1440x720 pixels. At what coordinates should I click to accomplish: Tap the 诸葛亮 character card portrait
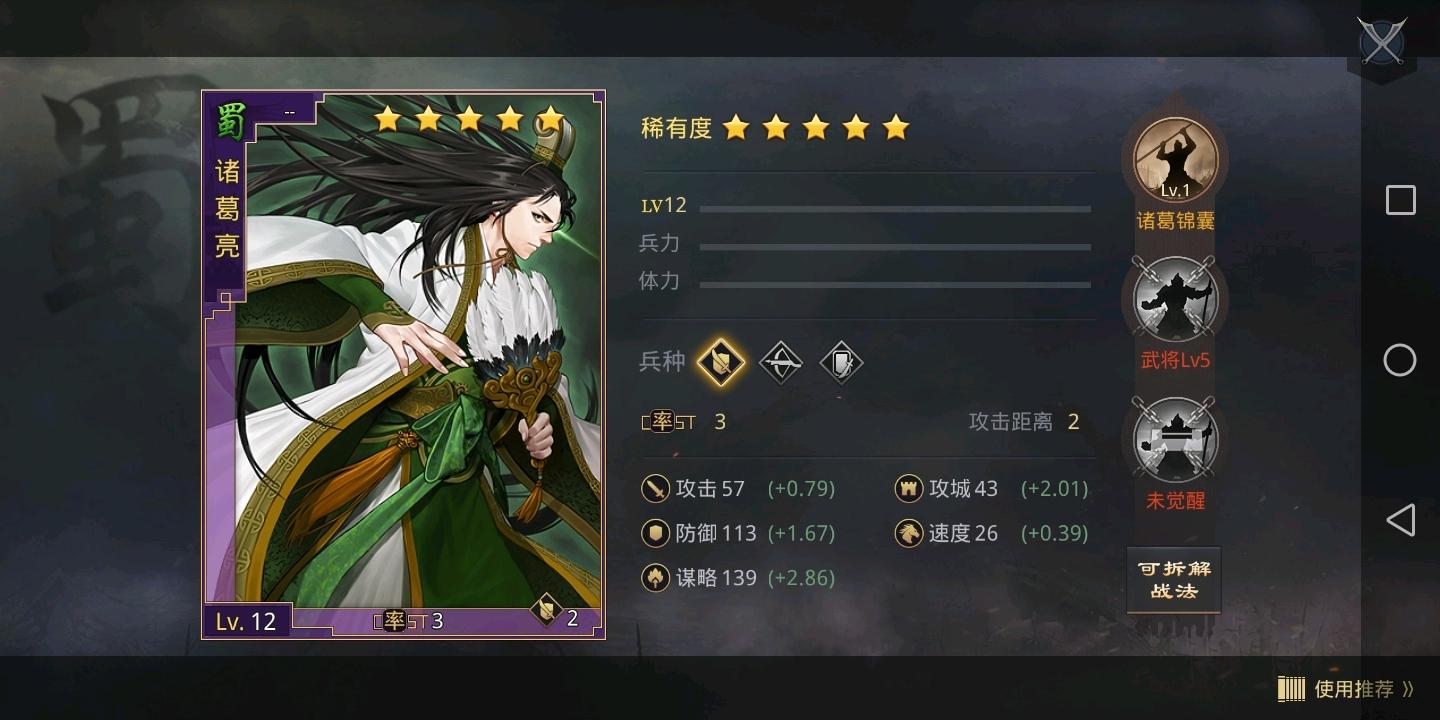[x=404, y=364]
